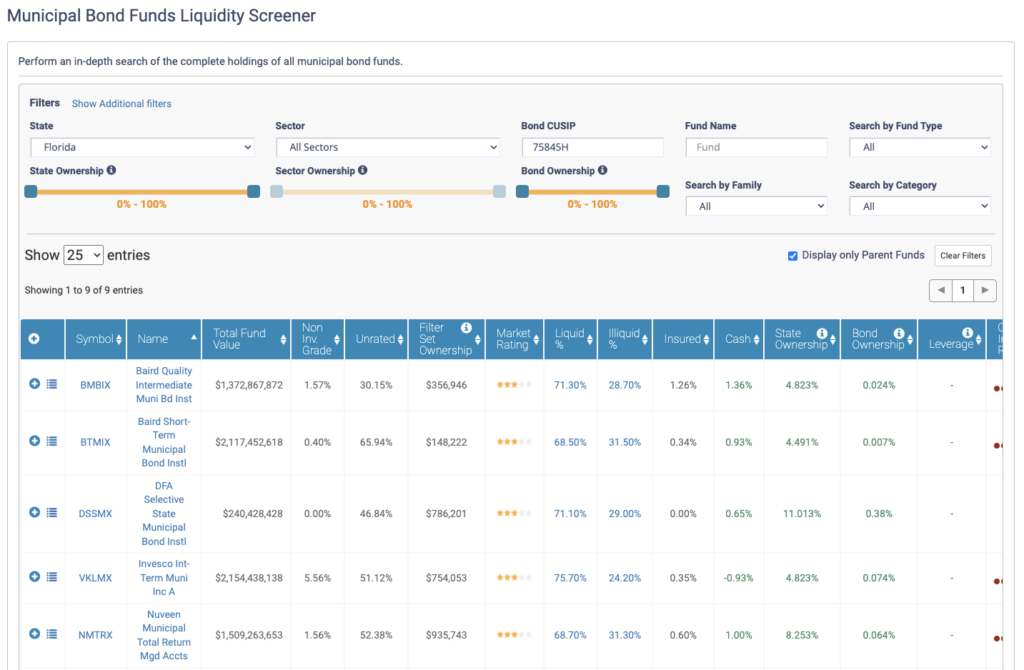Click Show Additional filters link
Viewport: 1024px width, 670px height.
click(x=121, y=103)
